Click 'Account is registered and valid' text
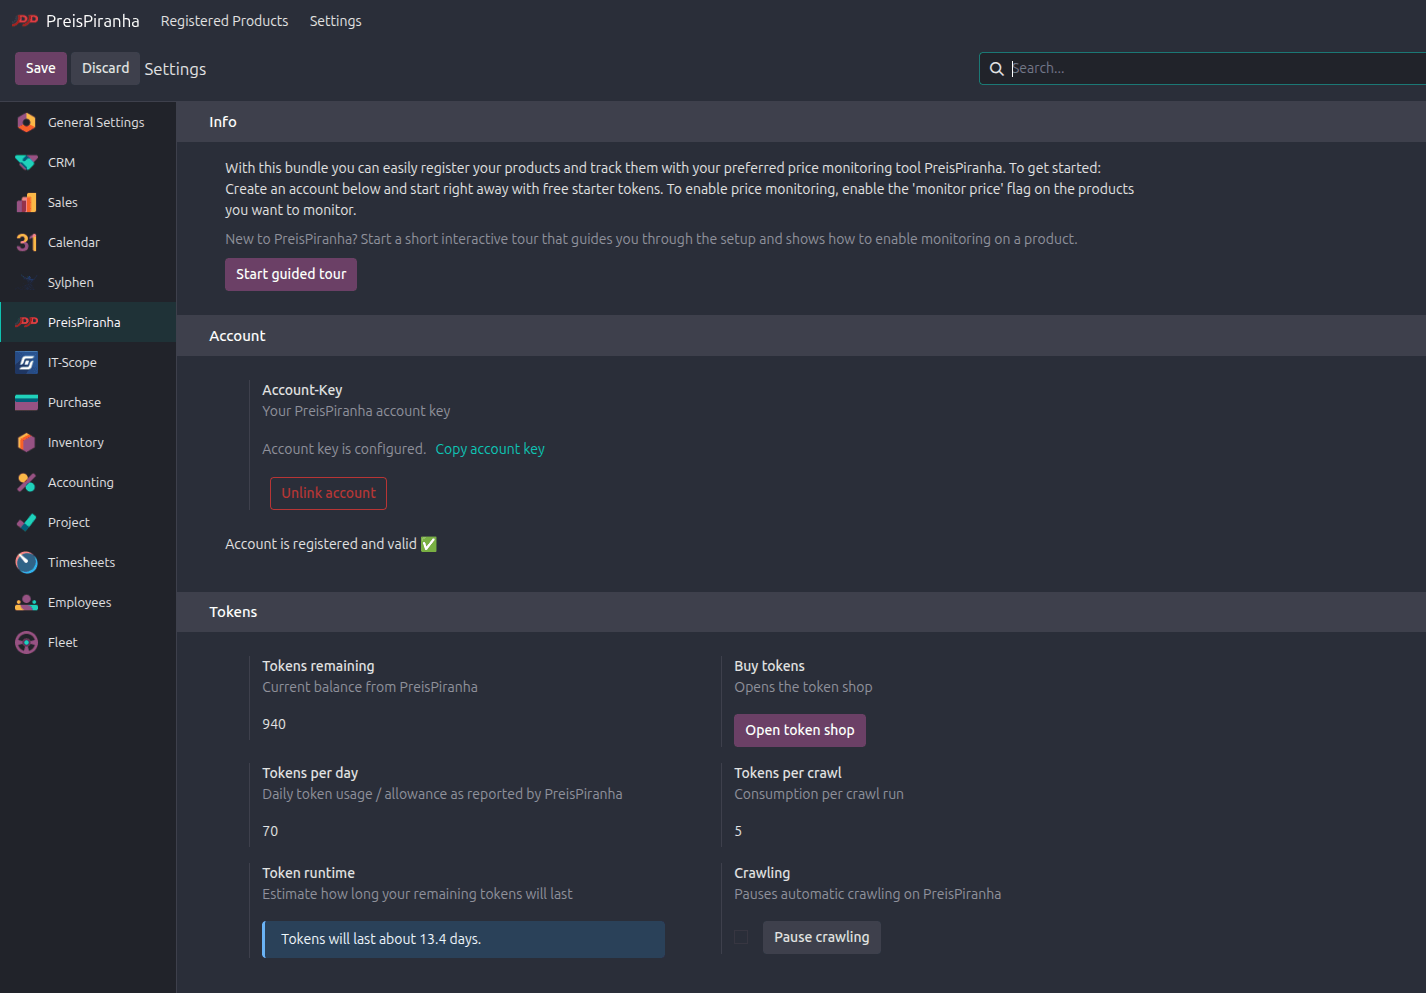The height and width of the screenshot is (993, 1426). 321,544
